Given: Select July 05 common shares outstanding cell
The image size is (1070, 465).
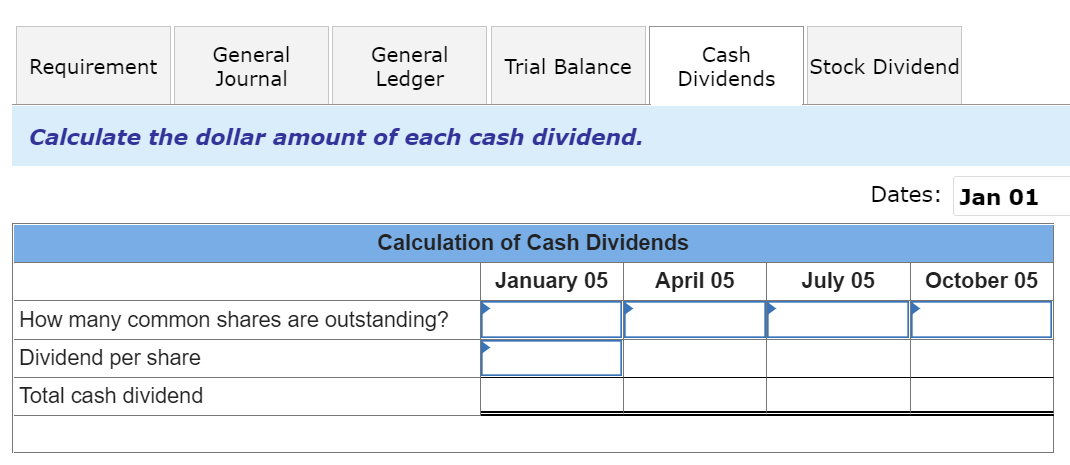Looking at the screenshot, I should (x=838, y=320).
